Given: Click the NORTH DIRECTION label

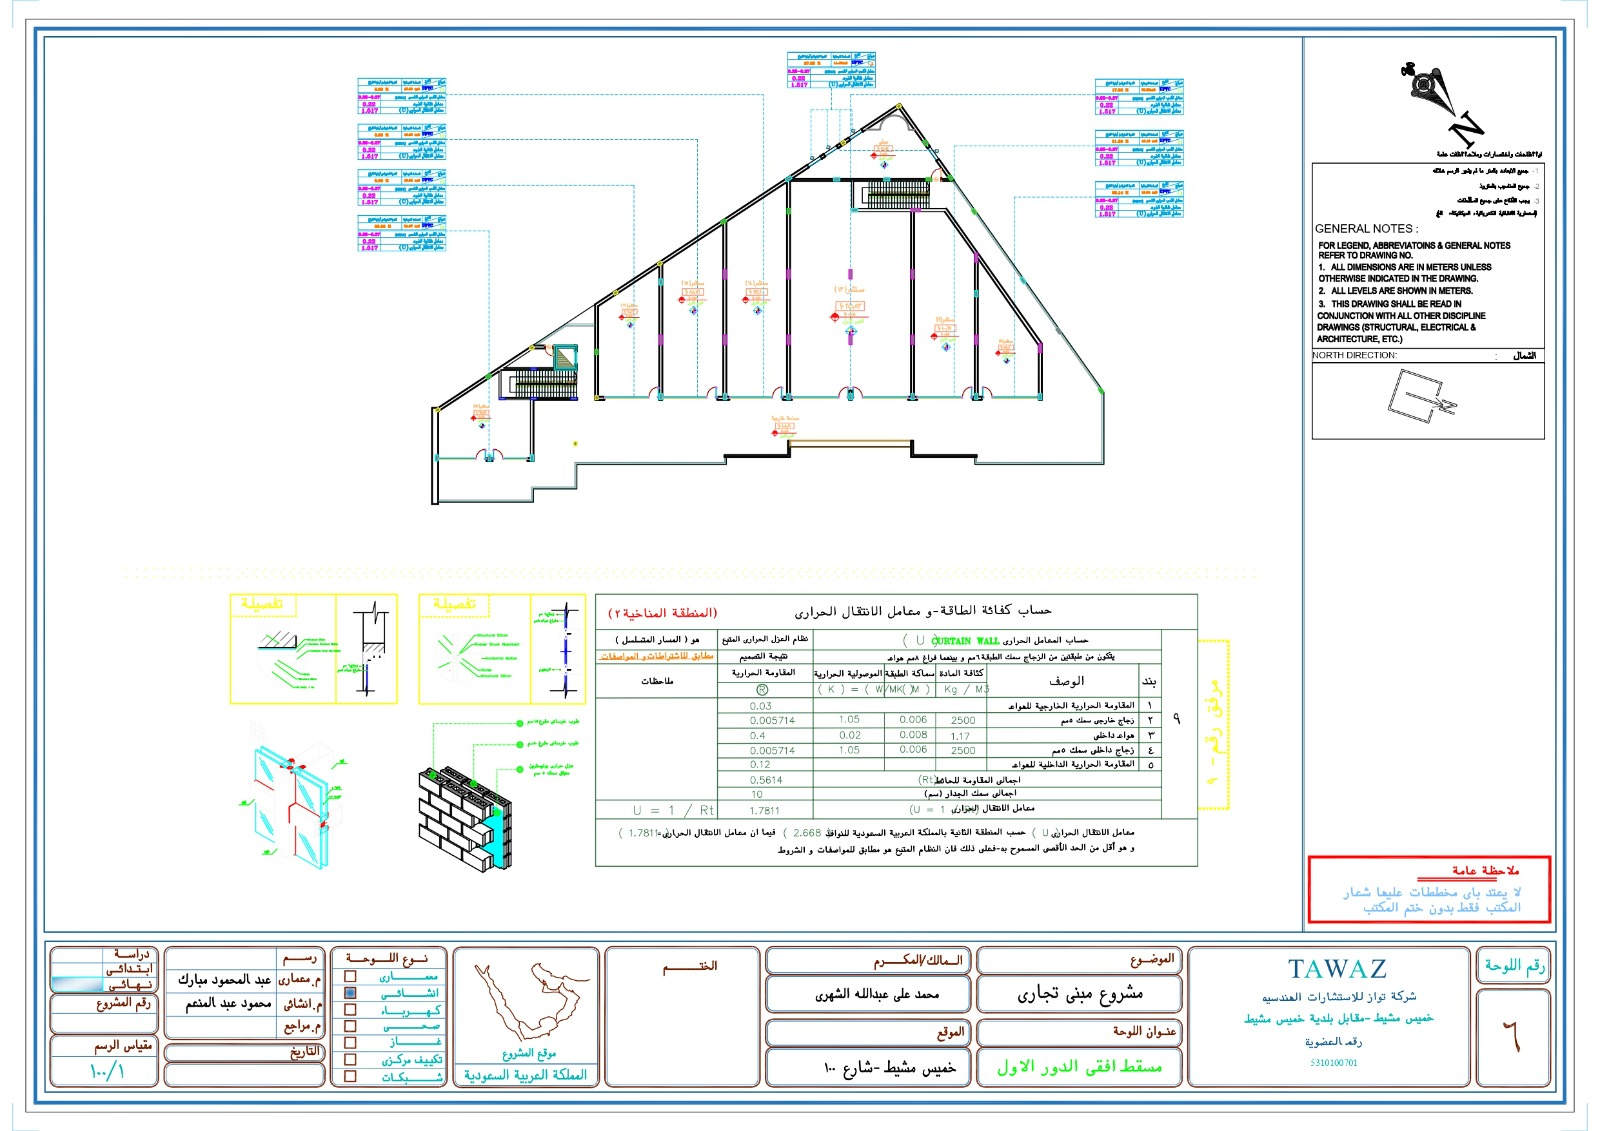Looking at the screenshot, I should [1355, 355].
